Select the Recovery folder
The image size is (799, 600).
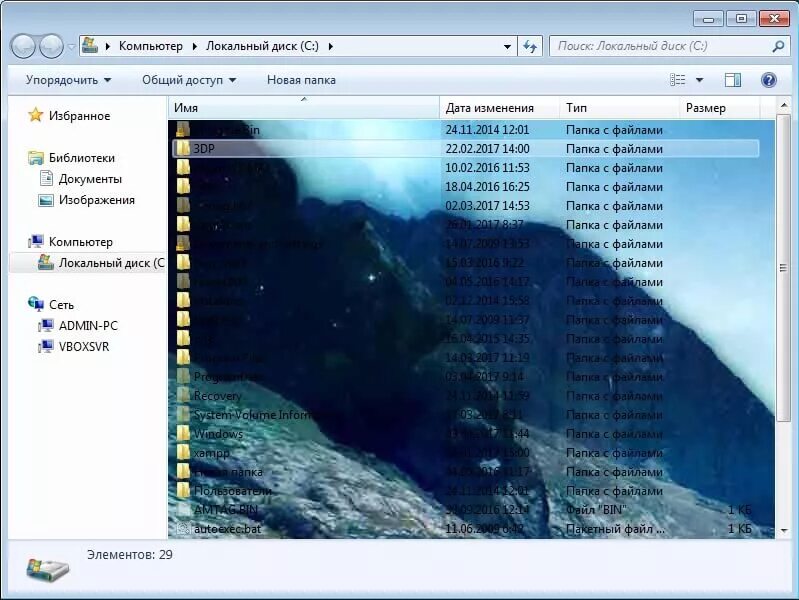[x=217, y=396]
